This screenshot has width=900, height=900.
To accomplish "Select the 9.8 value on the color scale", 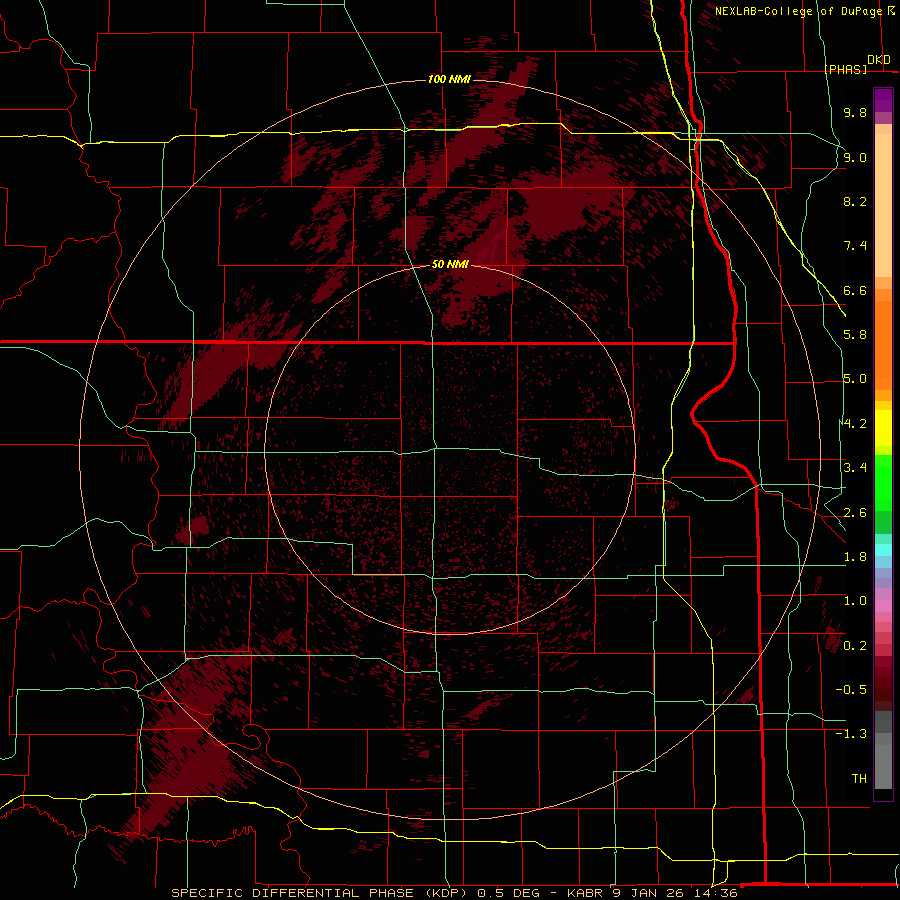I will [855, 112].
